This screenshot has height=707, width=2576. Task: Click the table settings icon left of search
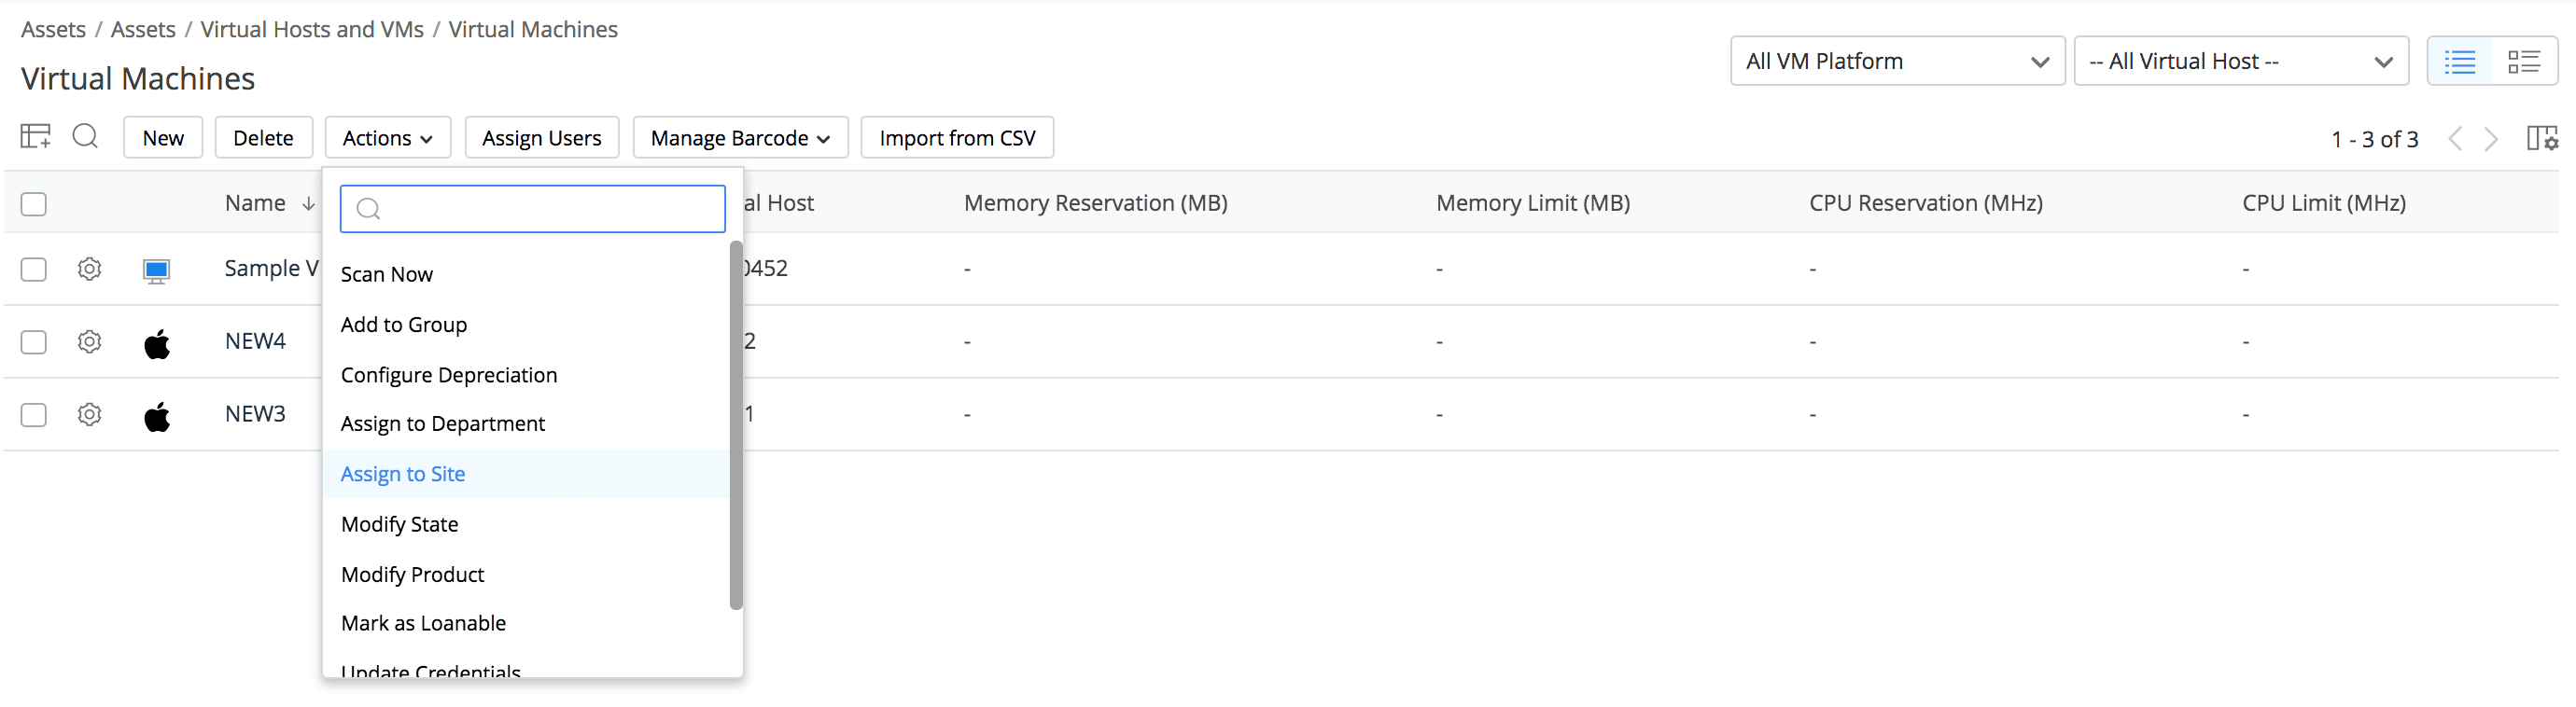click(x=35, y=136)
